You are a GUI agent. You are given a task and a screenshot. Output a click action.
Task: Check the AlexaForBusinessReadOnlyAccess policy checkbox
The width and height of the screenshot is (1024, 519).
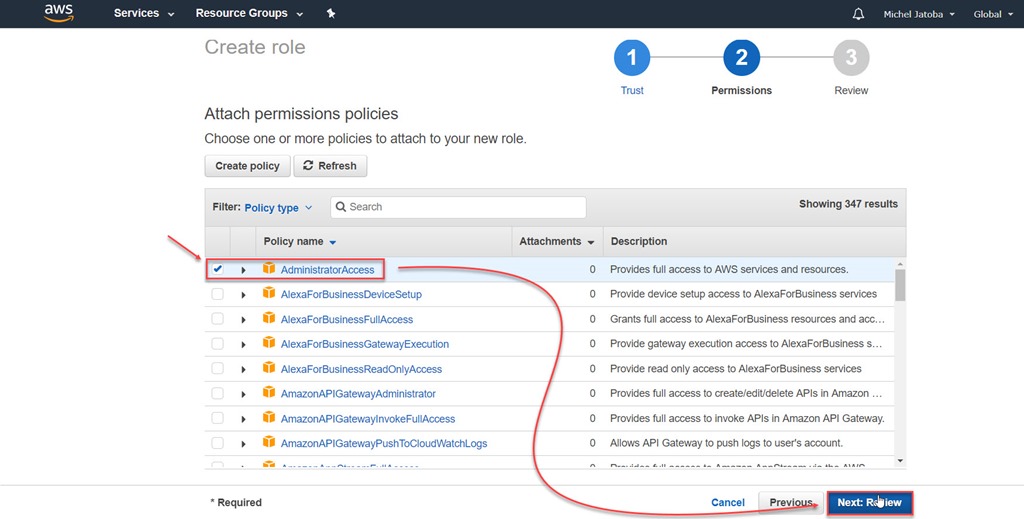[217, 368]
